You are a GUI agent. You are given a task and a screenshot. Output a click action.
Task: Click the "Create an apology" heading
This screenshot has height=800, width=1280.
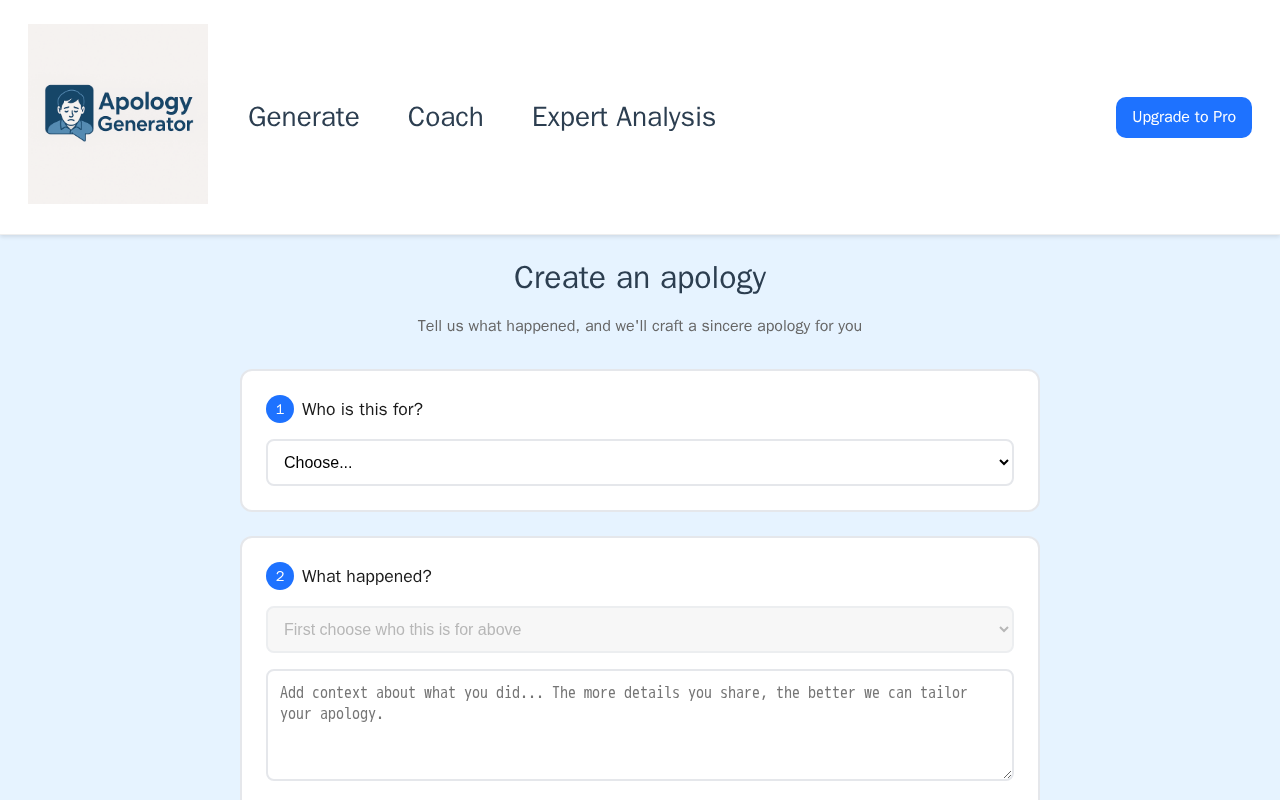click(640, 278)
